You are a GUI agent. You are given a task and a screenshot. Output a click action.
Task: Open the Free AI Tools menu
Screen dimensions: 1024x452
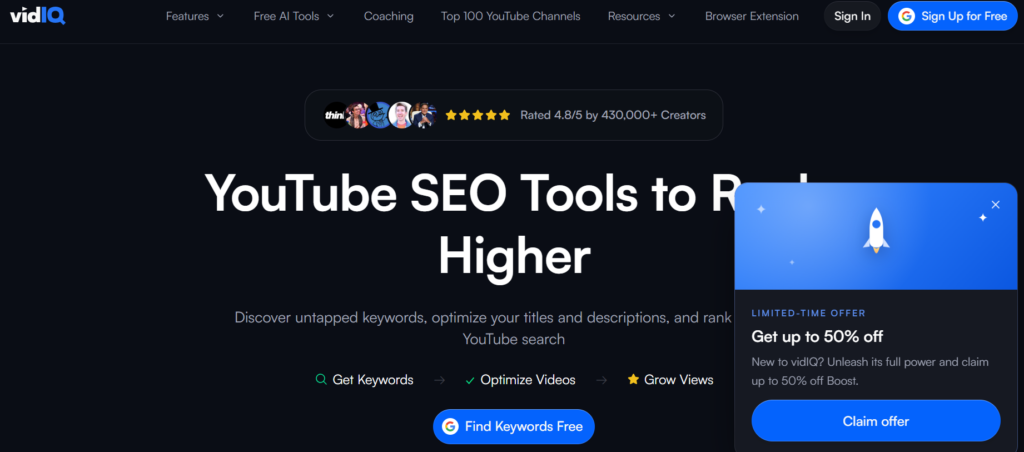(294, 16)
